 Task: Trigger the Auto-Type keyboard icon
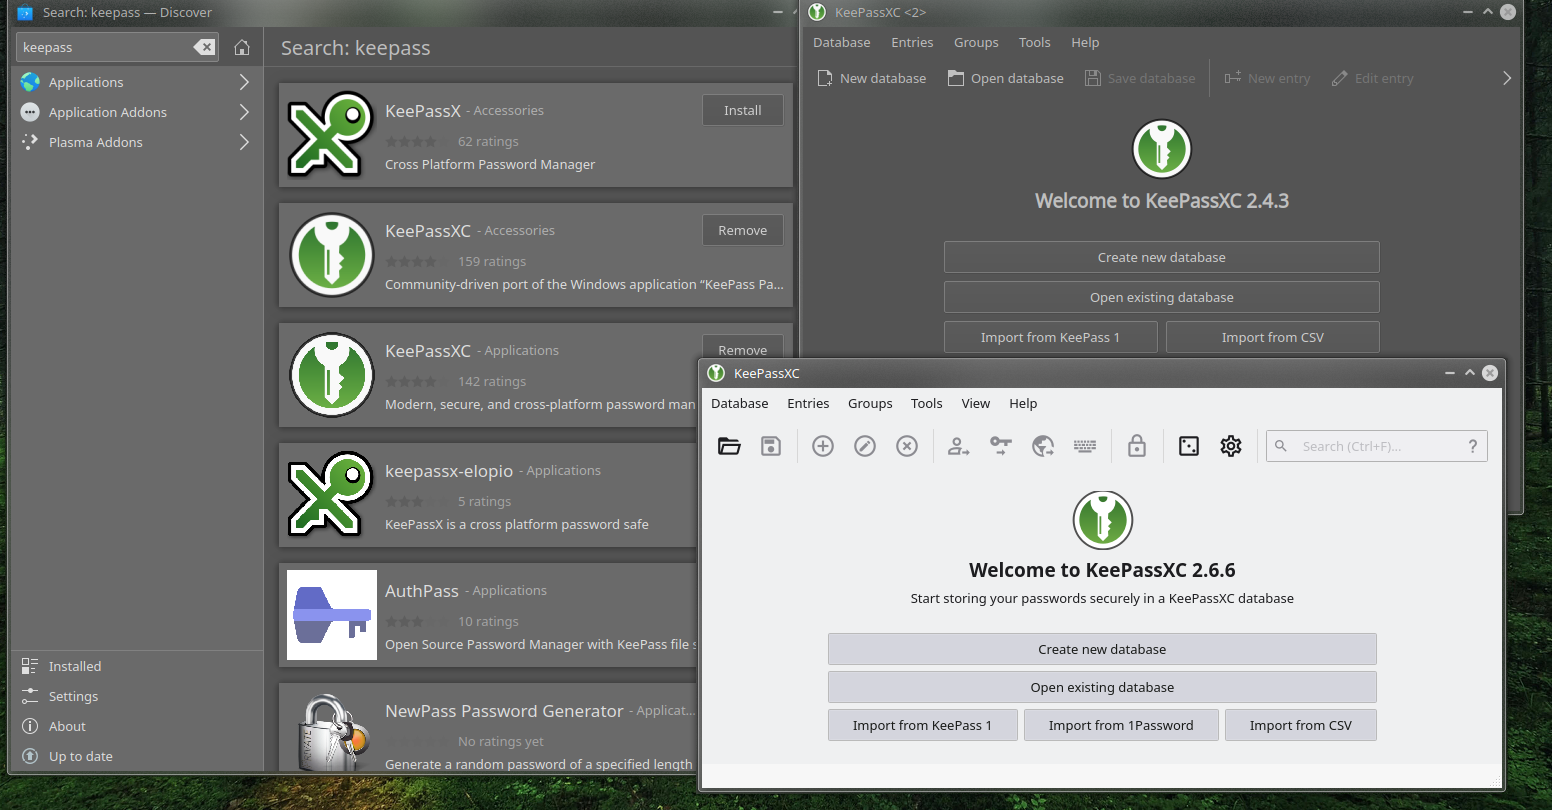click(x=1084, y=446)
